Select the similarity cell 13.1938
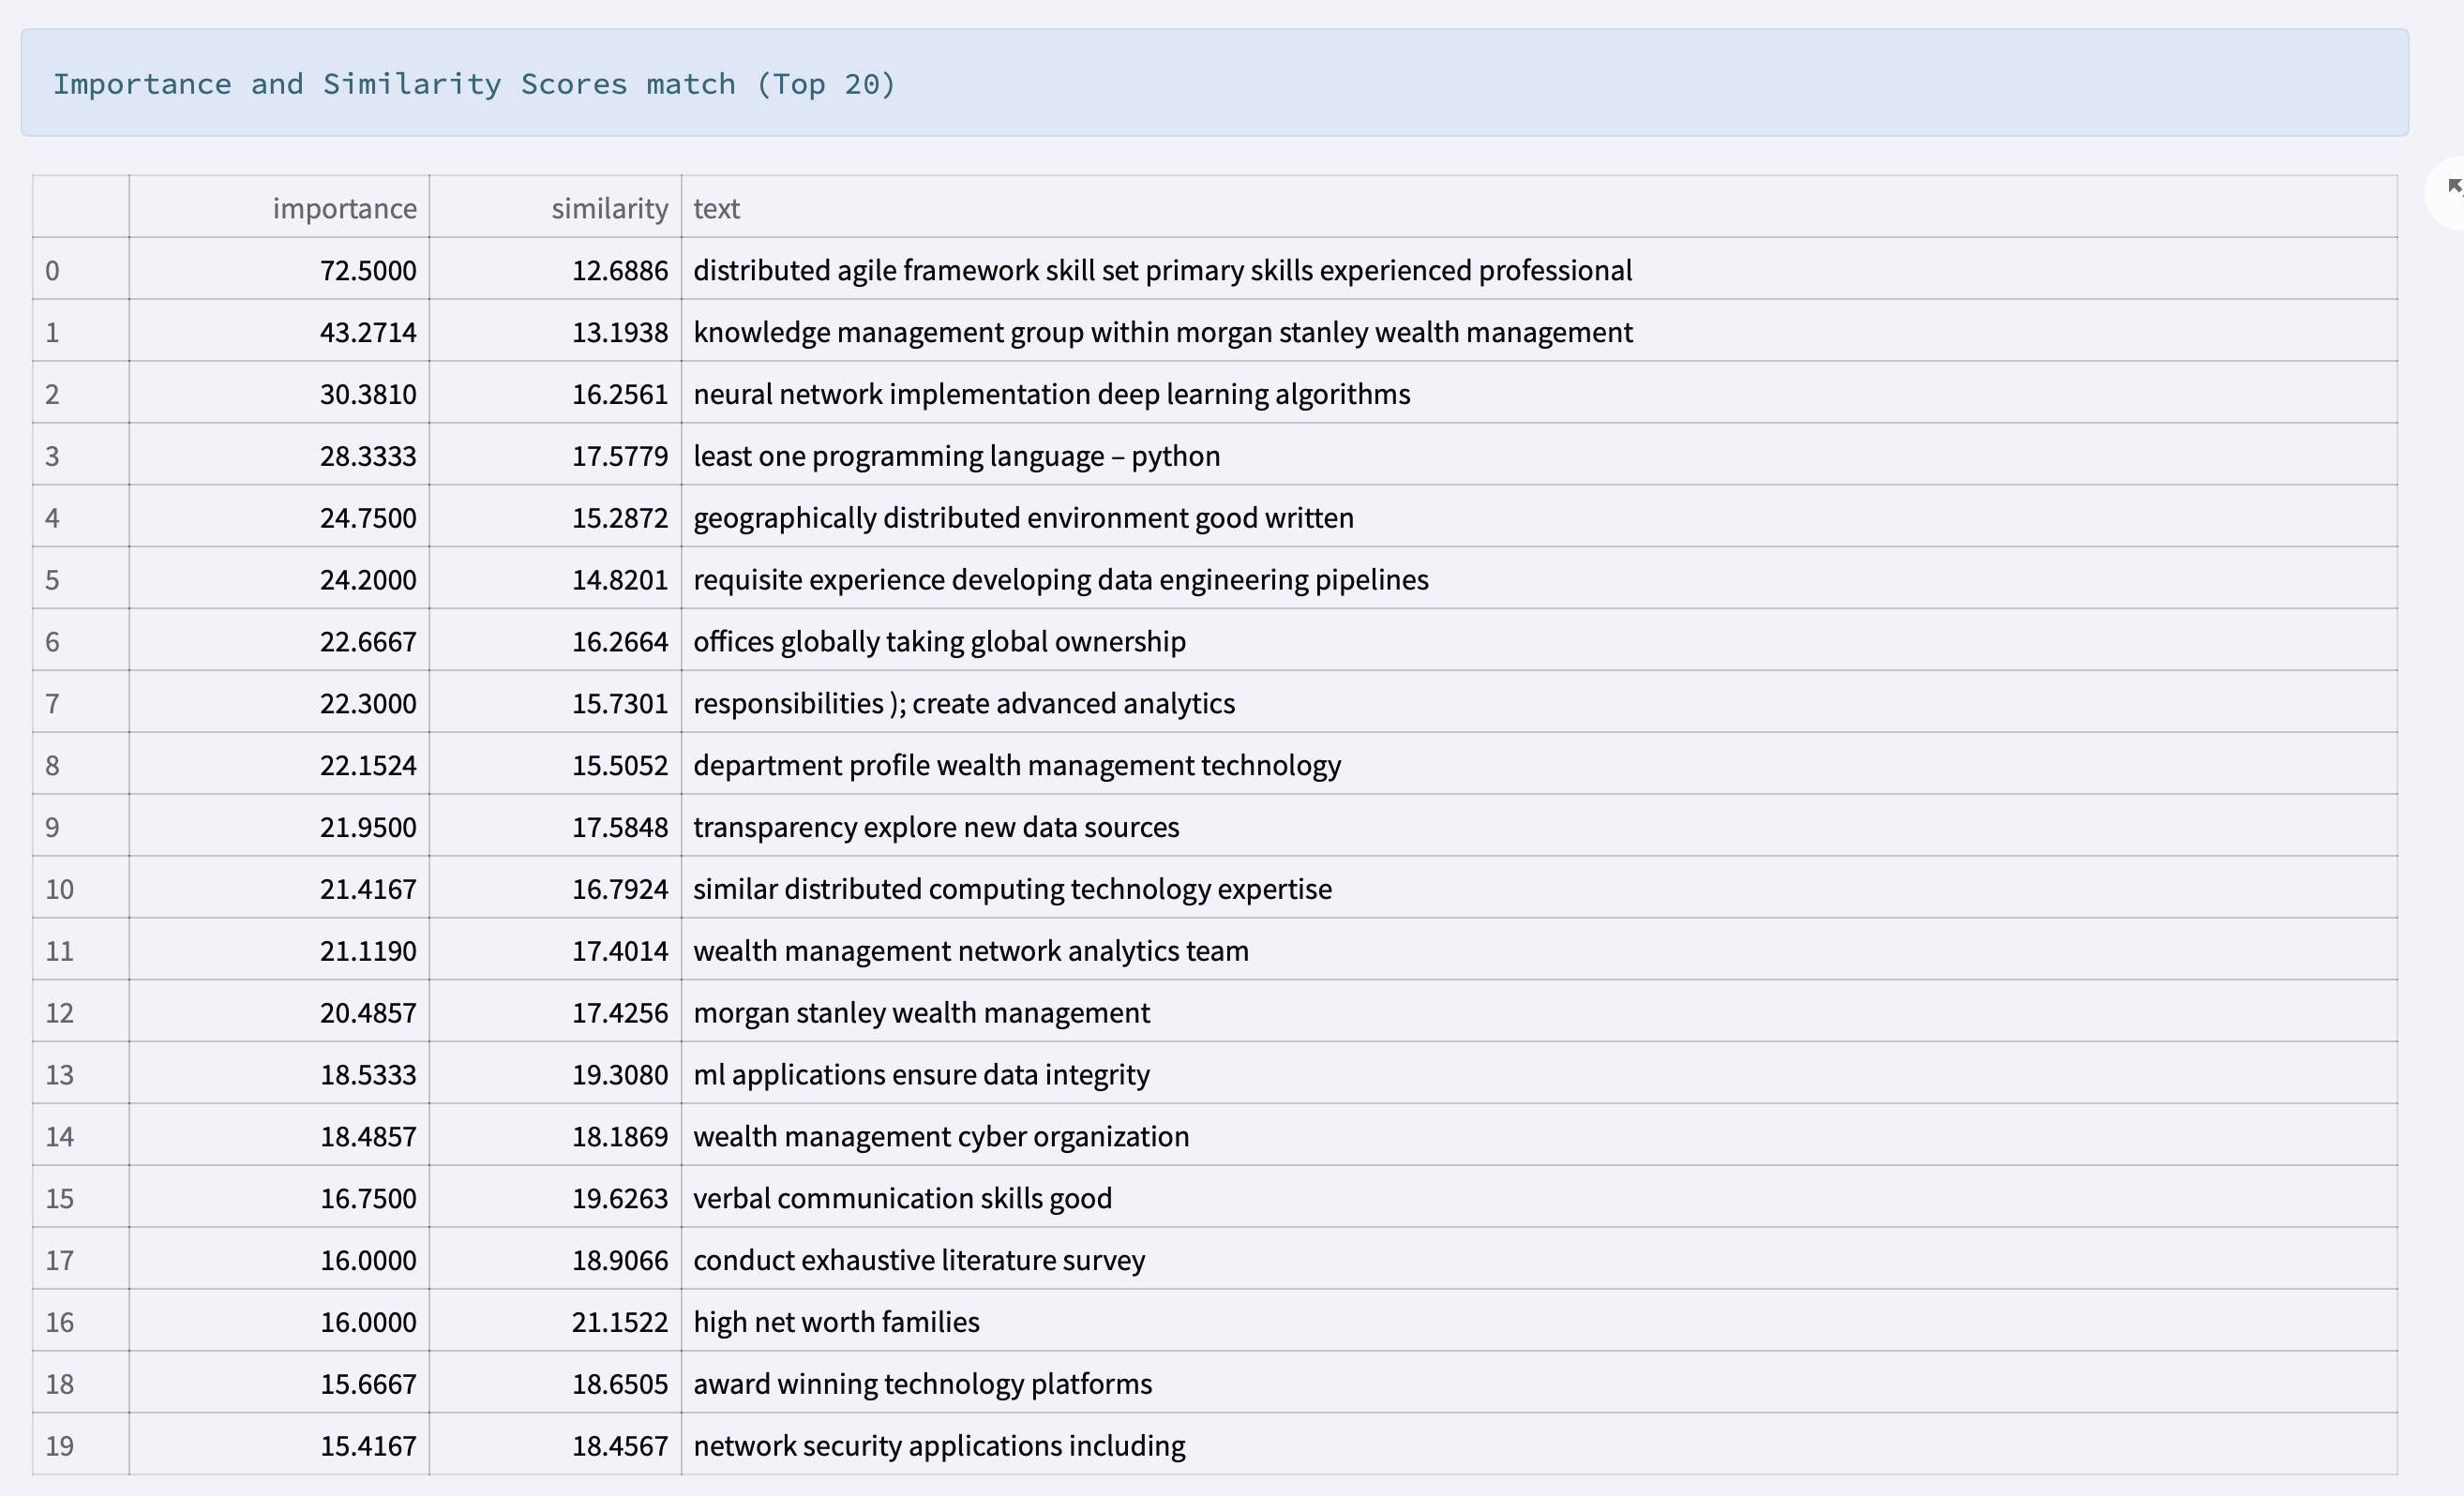2464x1496 pixels. click(619, 332)
